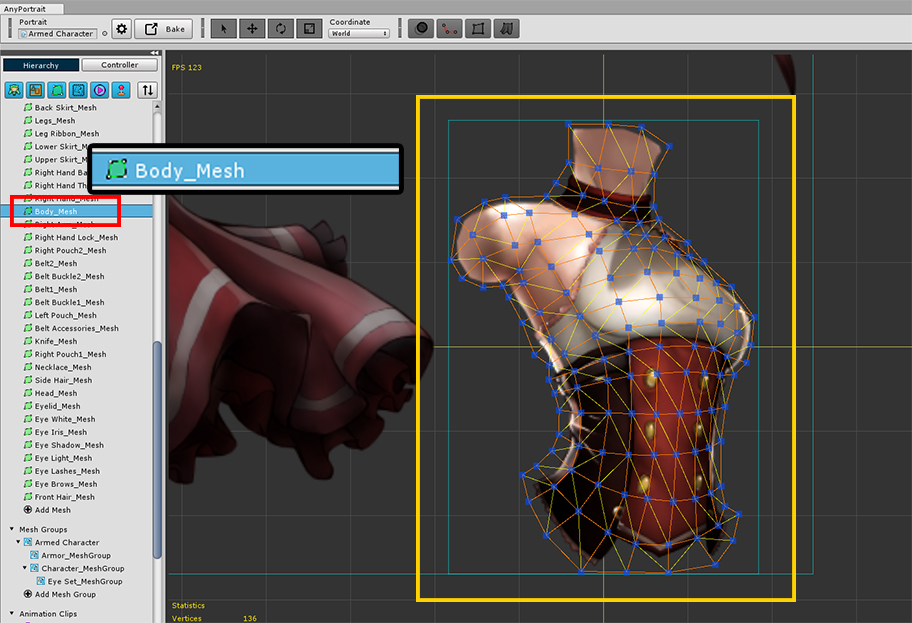
Task: Activate the Scale tool in toolbar
Action: click(309, 29)
